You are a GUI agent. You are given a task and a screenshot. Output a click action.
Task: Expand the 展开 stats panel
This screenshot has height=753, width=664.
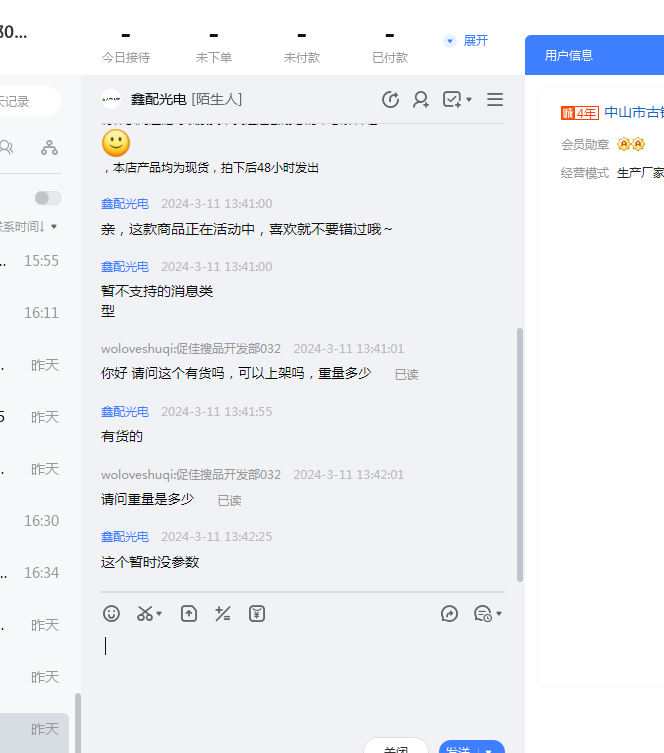[466, 41]
